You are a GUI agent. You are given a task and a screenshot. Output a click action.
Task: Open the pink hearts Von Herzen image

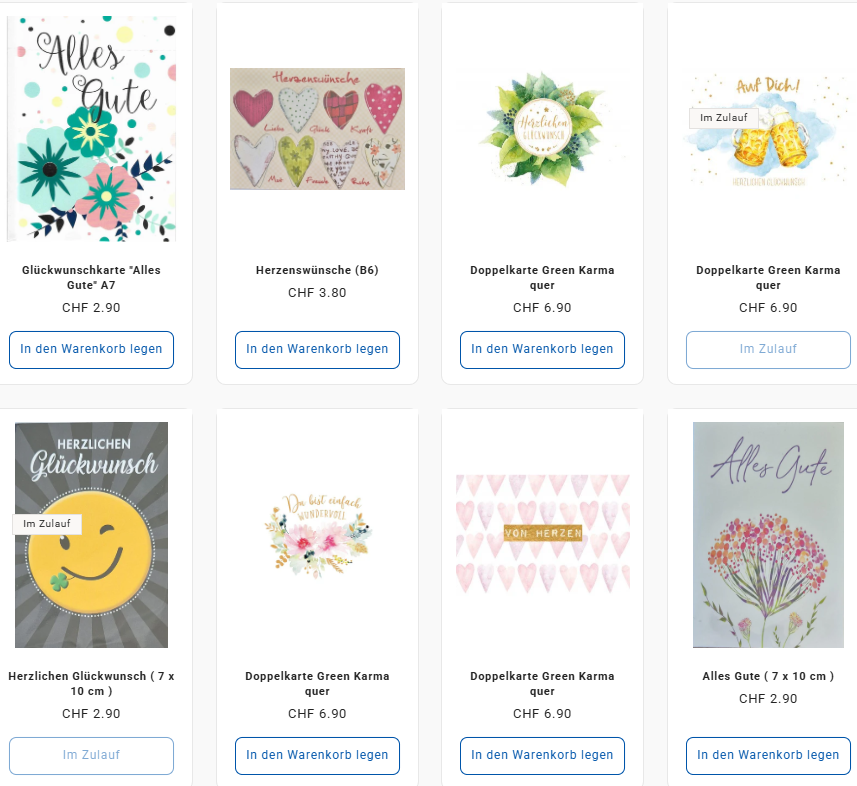coord(542,535)
